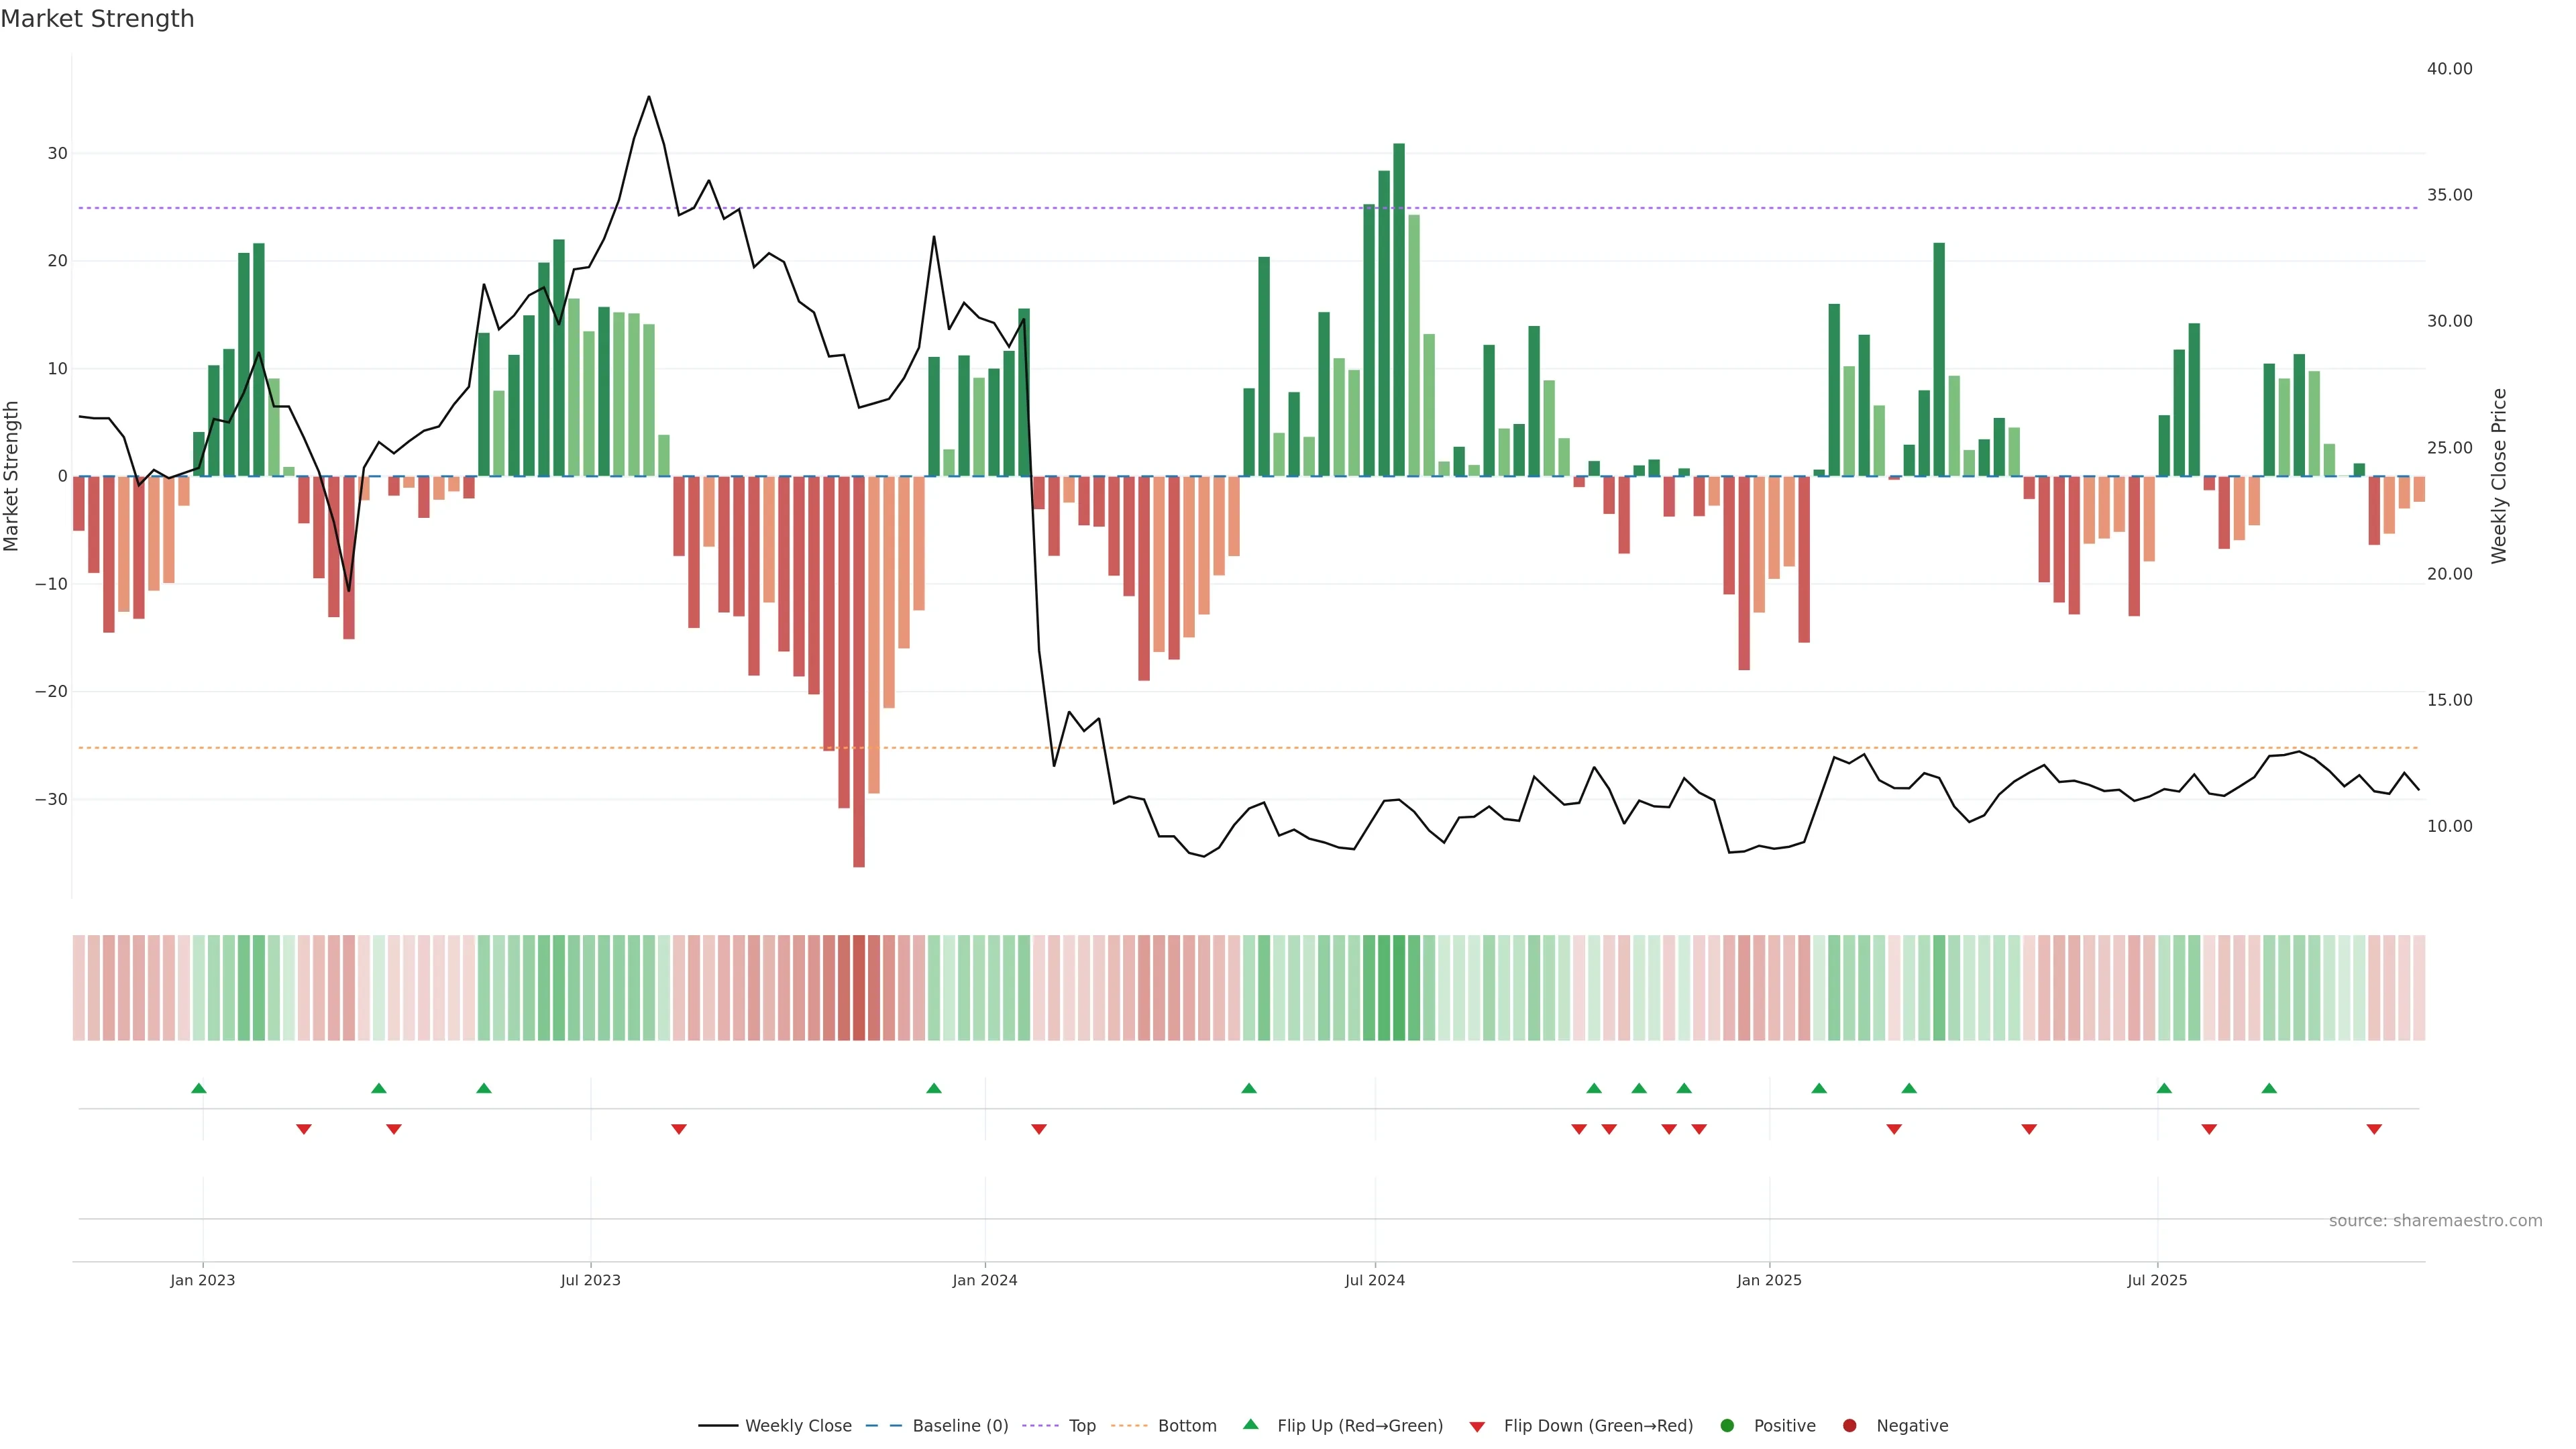Image resolution: width=2576 pixels, height=1449 pixels.
Task: Click the first green flip-up marker near Jan 2023
Action: click(199, 1088)
